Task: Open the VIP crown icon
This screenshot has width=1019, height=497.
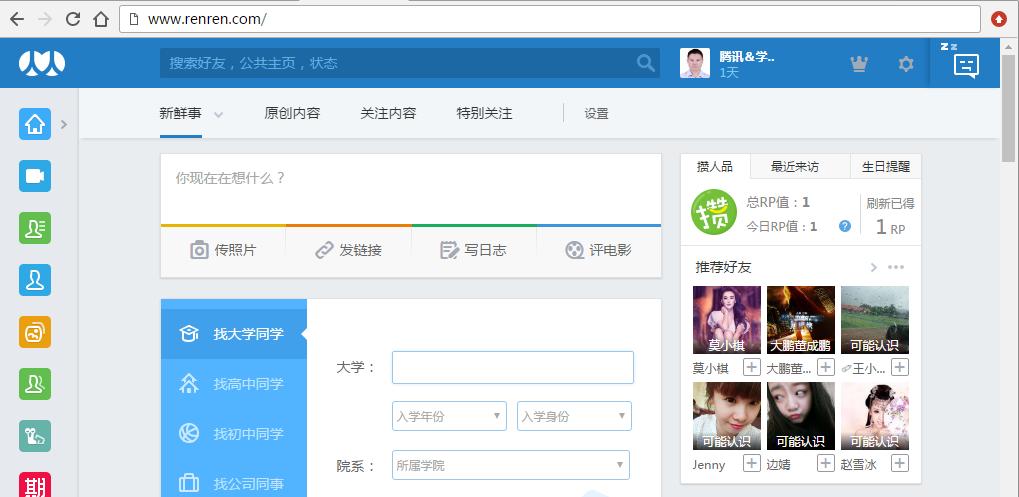Action: click(x=859, y=64)
